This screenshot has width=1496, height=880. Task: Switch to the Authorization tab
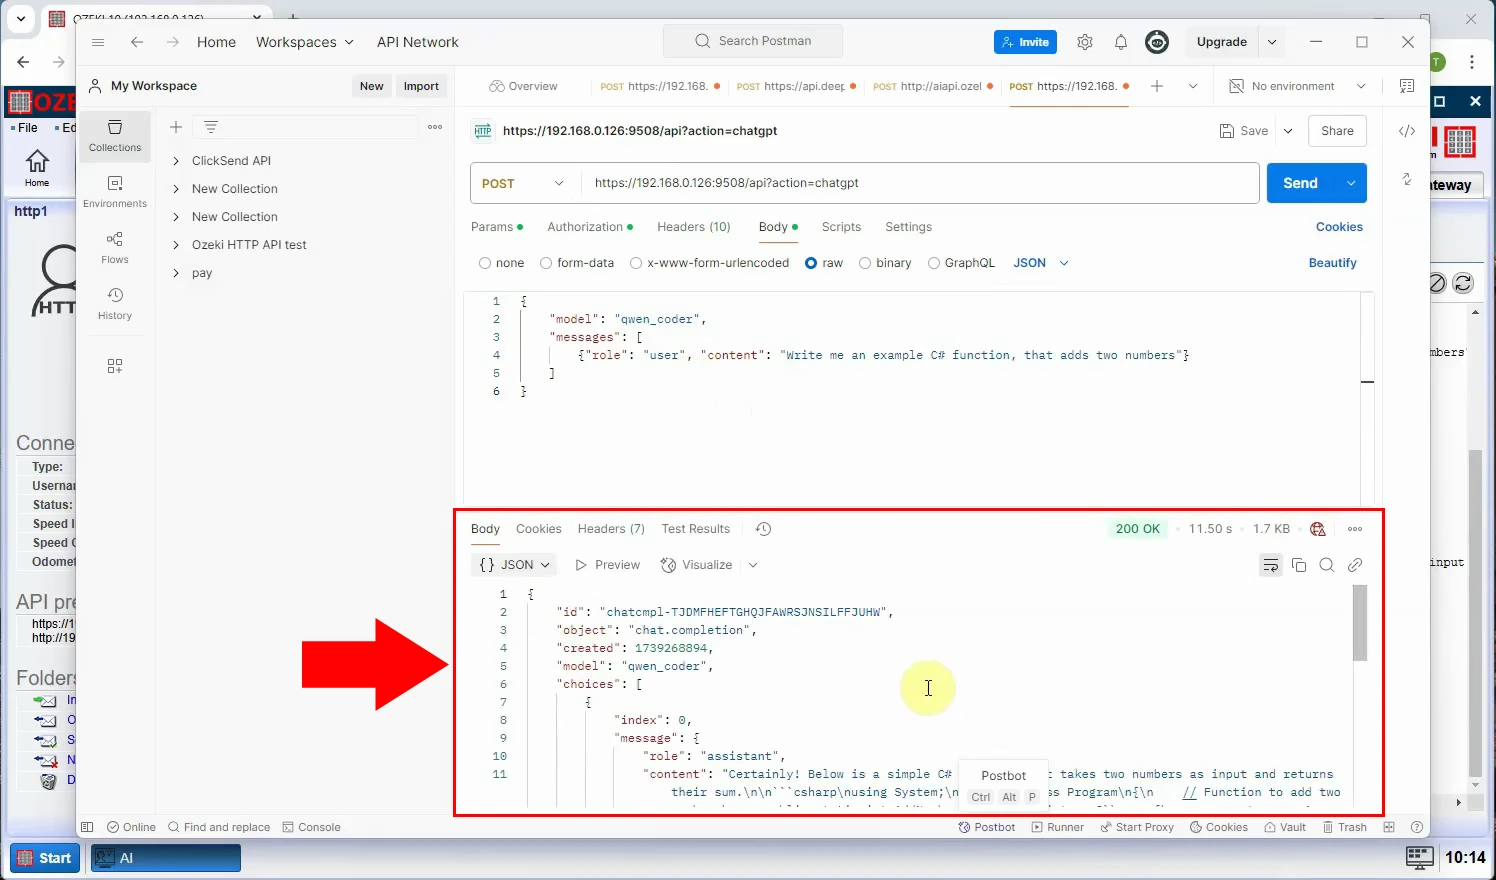pyautogui.click(x=589, y=227)
